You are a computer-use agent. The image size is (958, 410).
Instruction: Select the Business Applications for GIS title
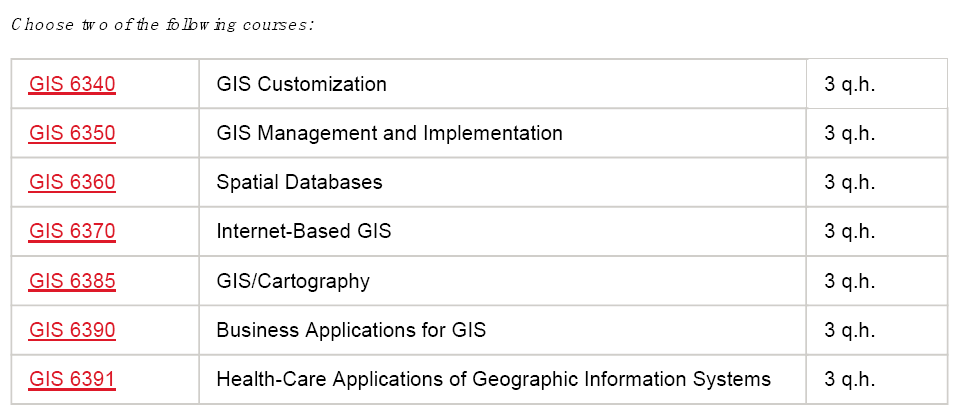[351, 330]
